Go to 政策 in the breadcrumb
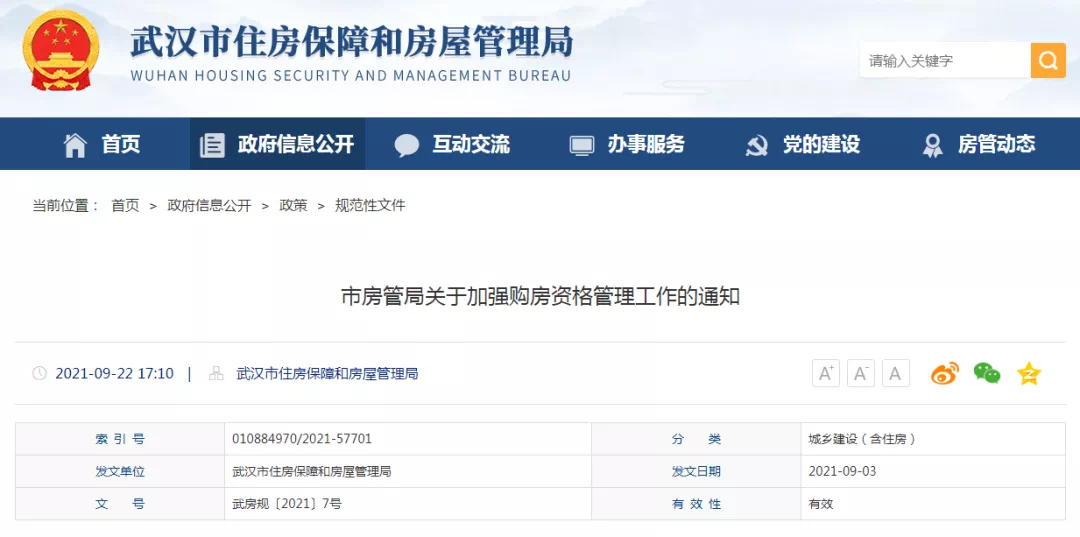Screen dimensions: 1080x537 (x=293, y=205)
